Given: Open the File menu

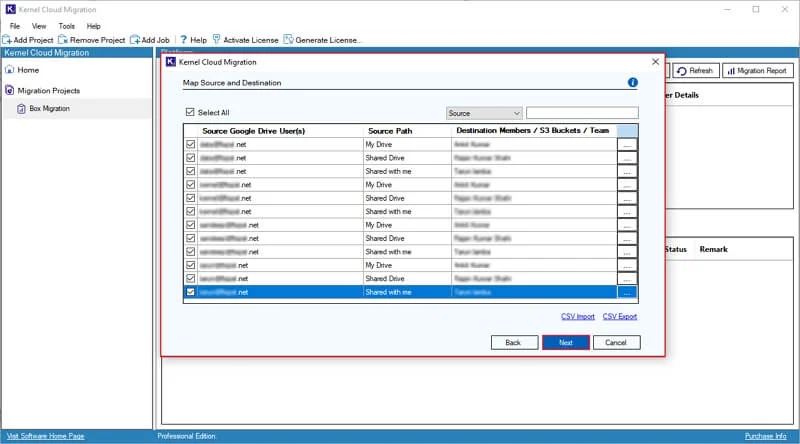Looking at the screenshot, I should pos(15,26).
